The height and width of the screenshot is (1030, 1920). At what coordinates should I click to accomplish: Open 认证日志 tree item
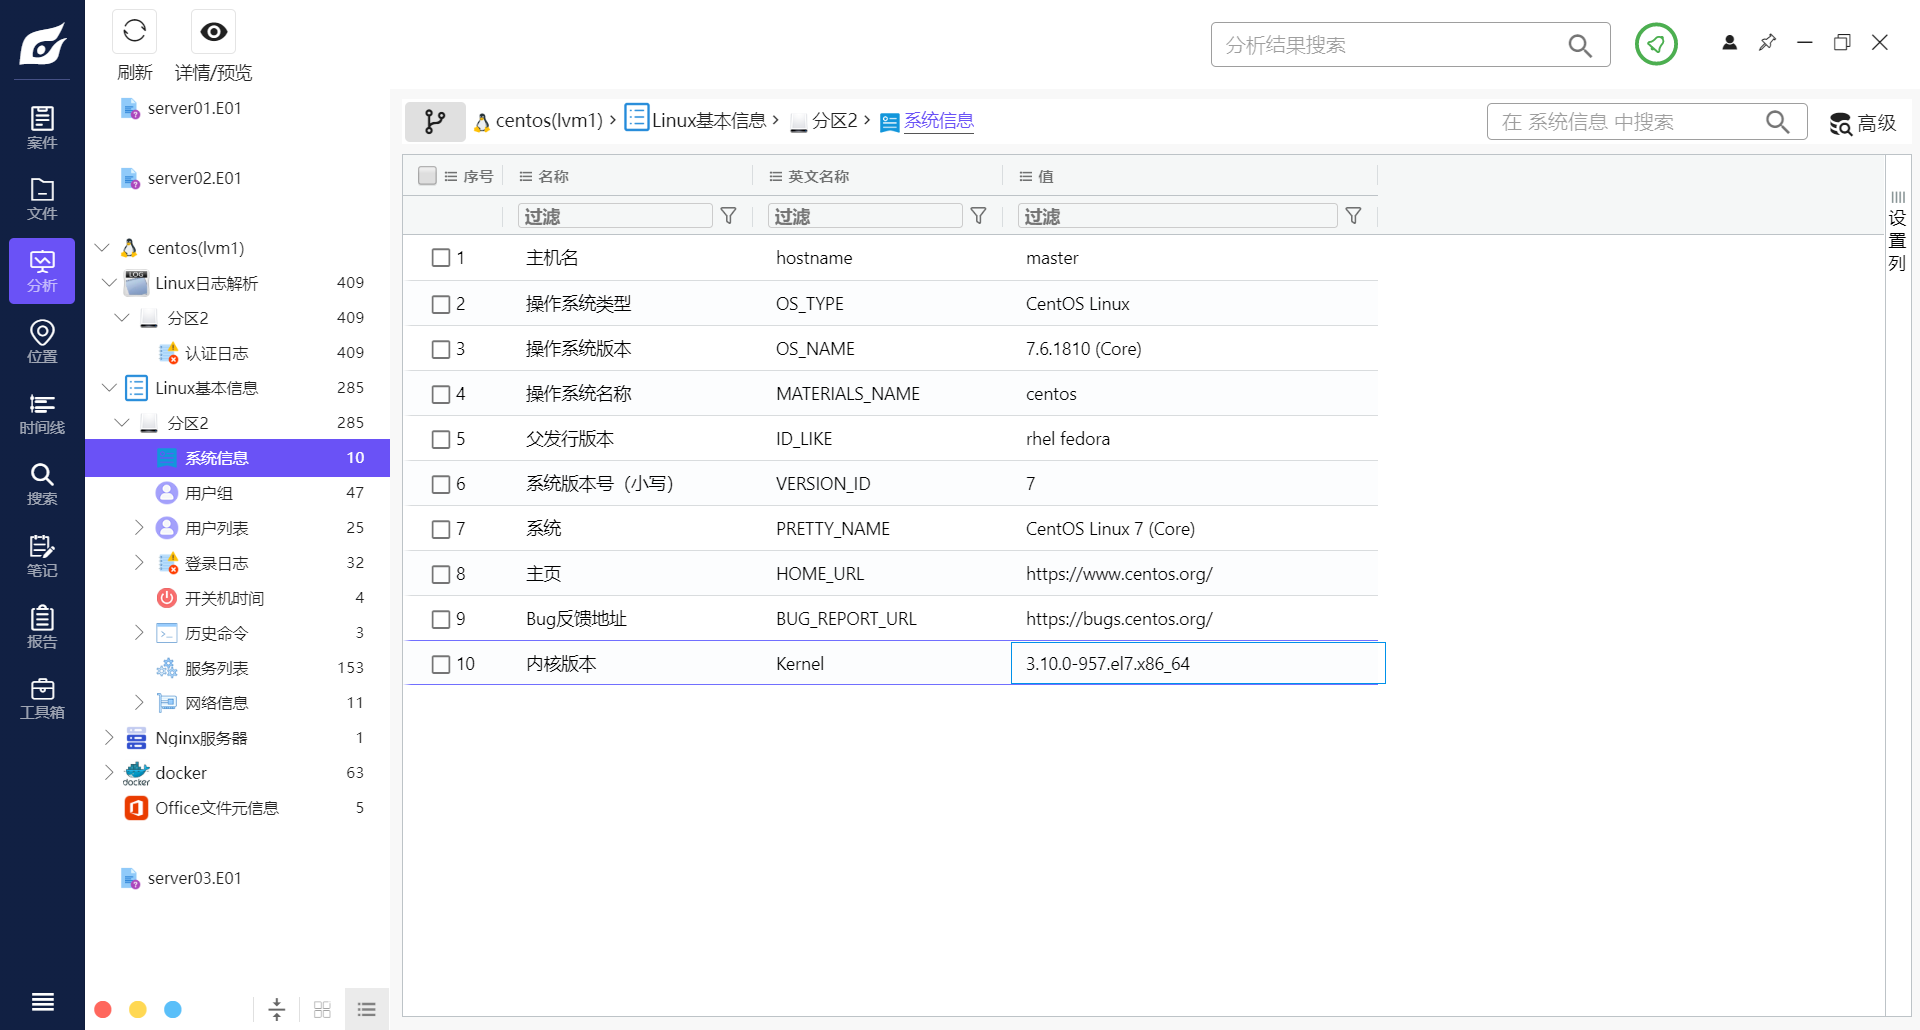[x=216, y=353]
